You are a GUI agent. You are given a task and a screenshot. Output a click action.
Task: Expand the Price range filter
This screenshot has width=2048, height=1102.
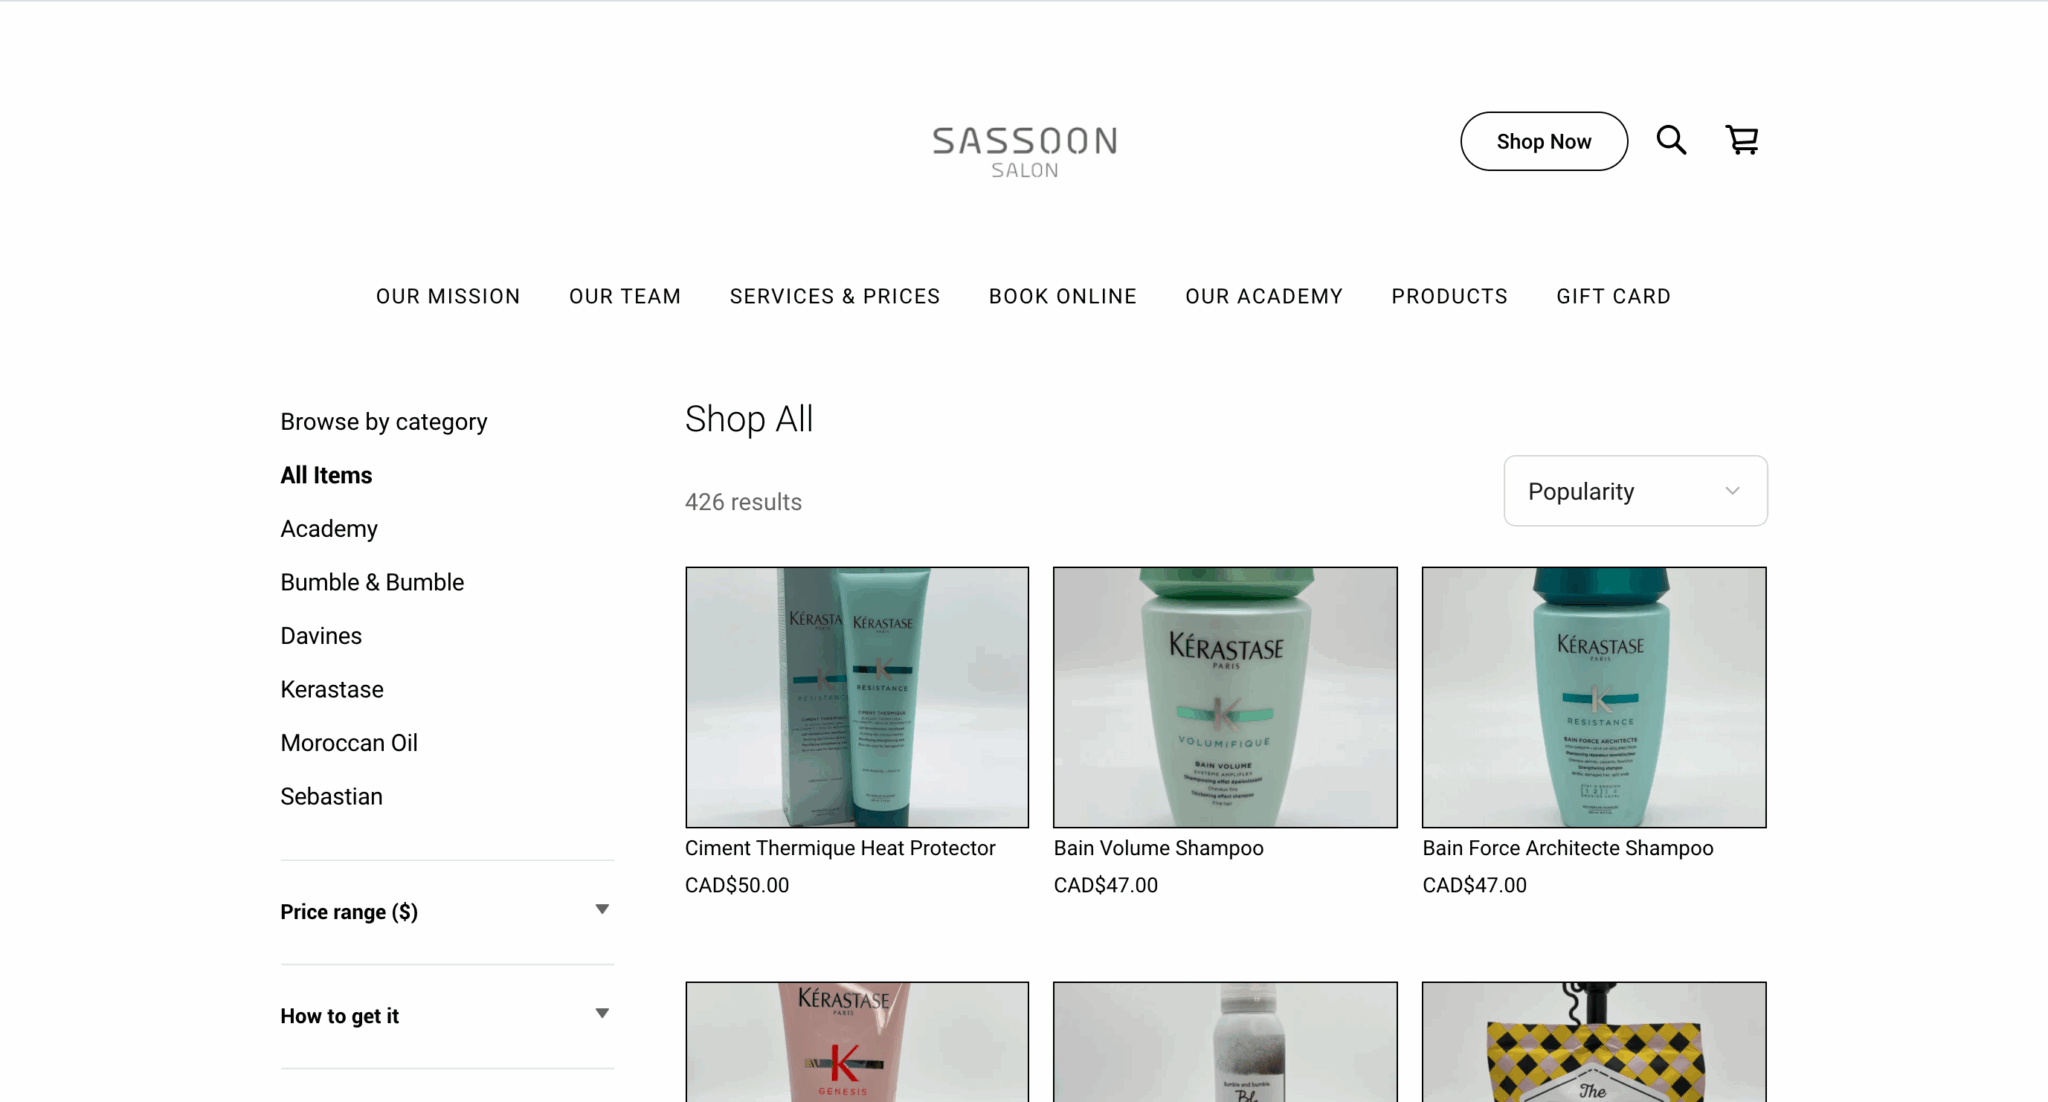click(x=447, y=912)
